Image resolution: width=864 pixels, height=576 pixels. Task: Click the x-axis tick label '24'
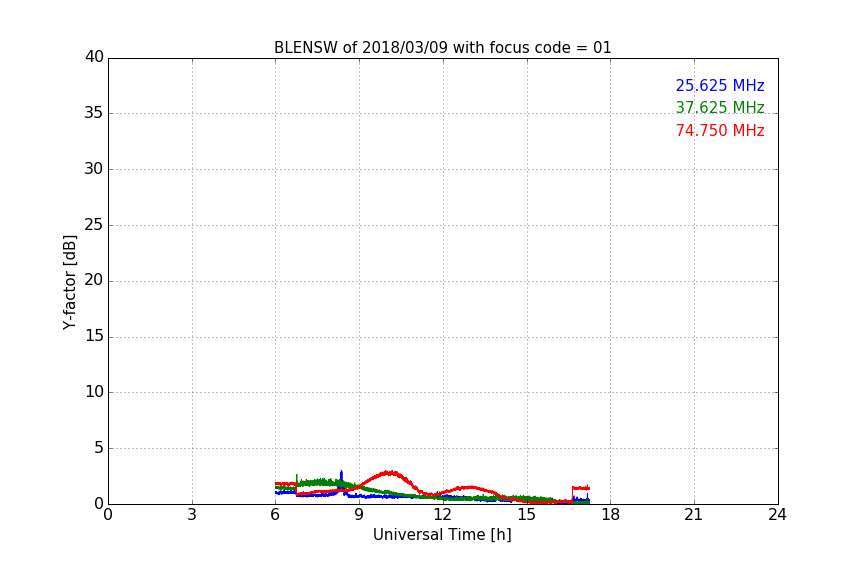click(x=777, y=515)
